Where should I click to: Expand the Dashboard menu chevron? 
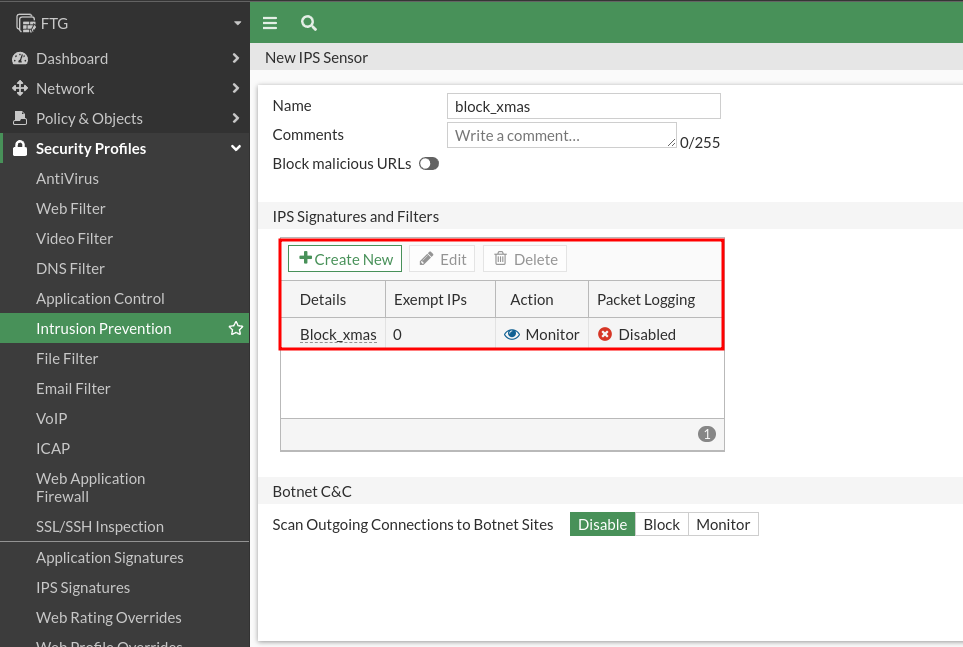point(236,58)
